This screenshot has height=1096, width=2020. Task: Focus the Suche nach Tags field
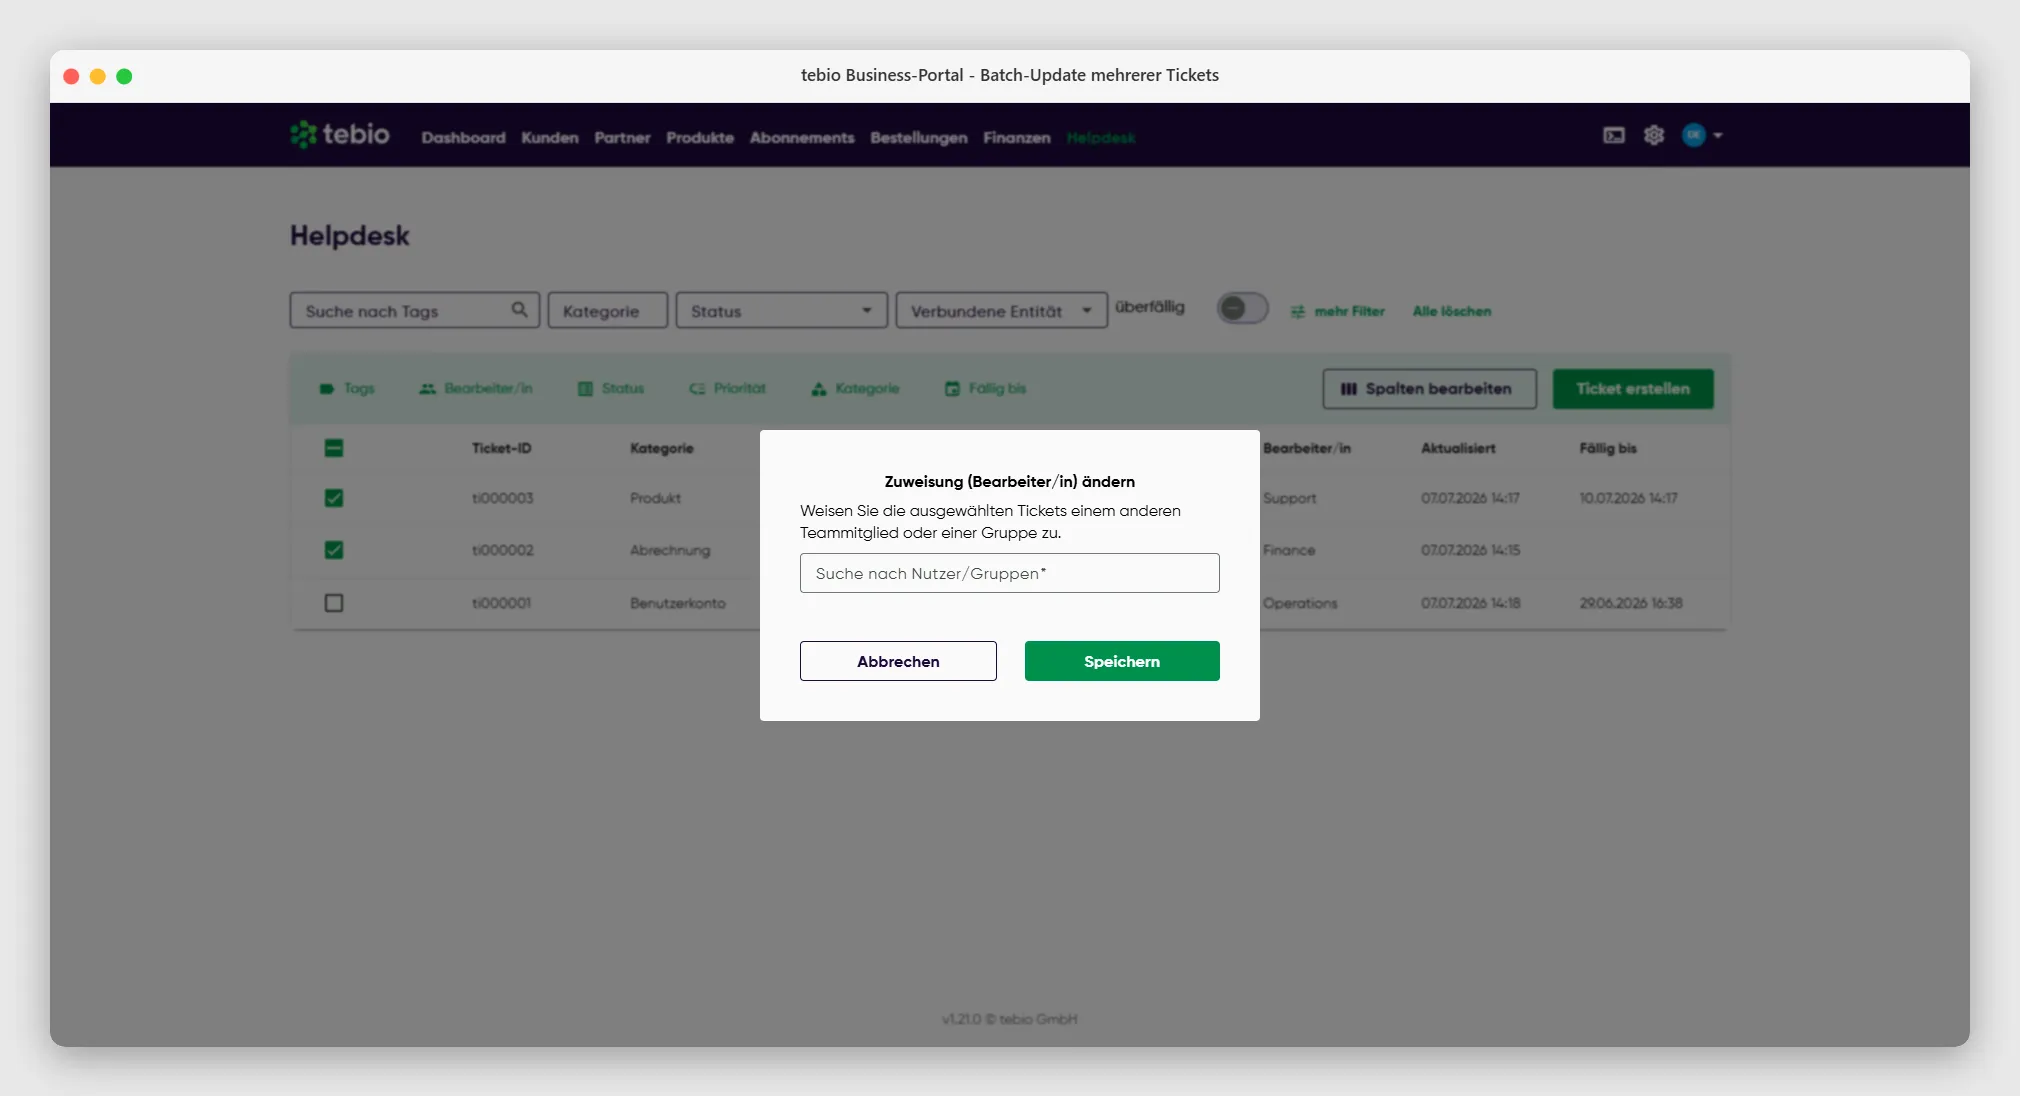[x=415, y=310]
